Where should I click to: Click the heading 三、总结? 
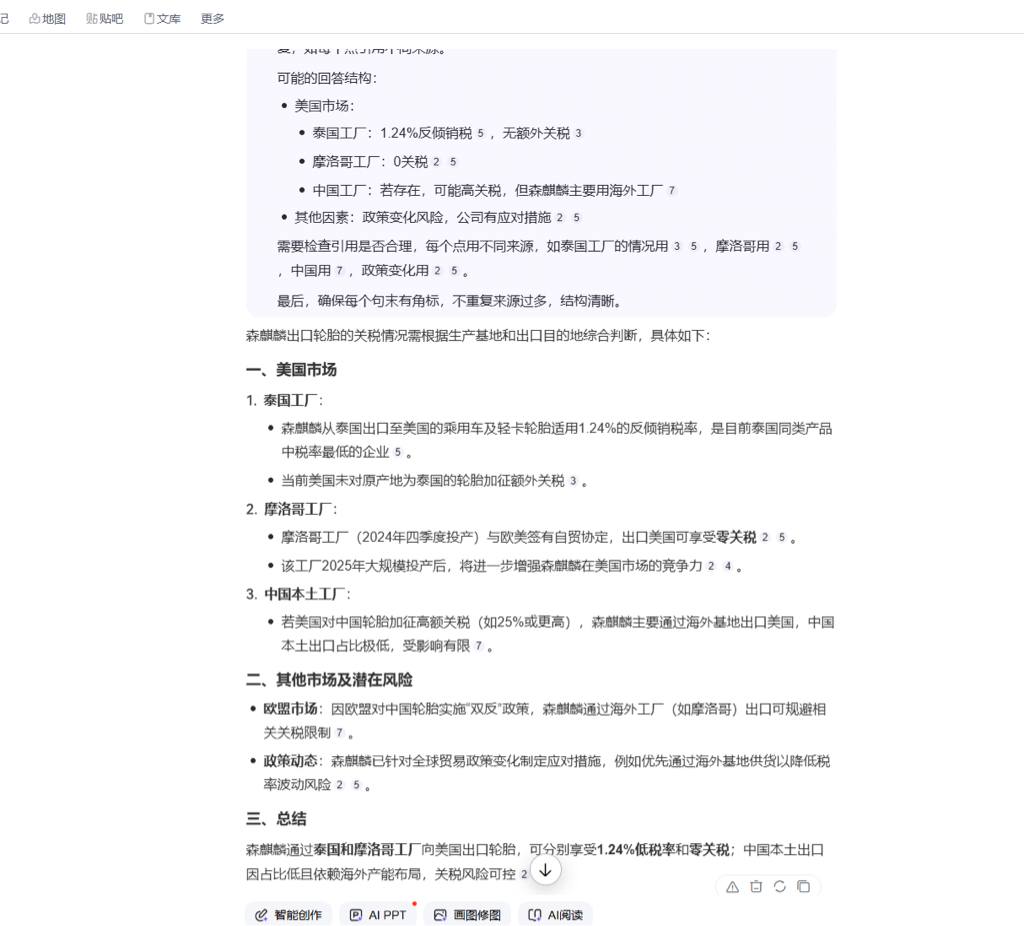tap(276, 819)
